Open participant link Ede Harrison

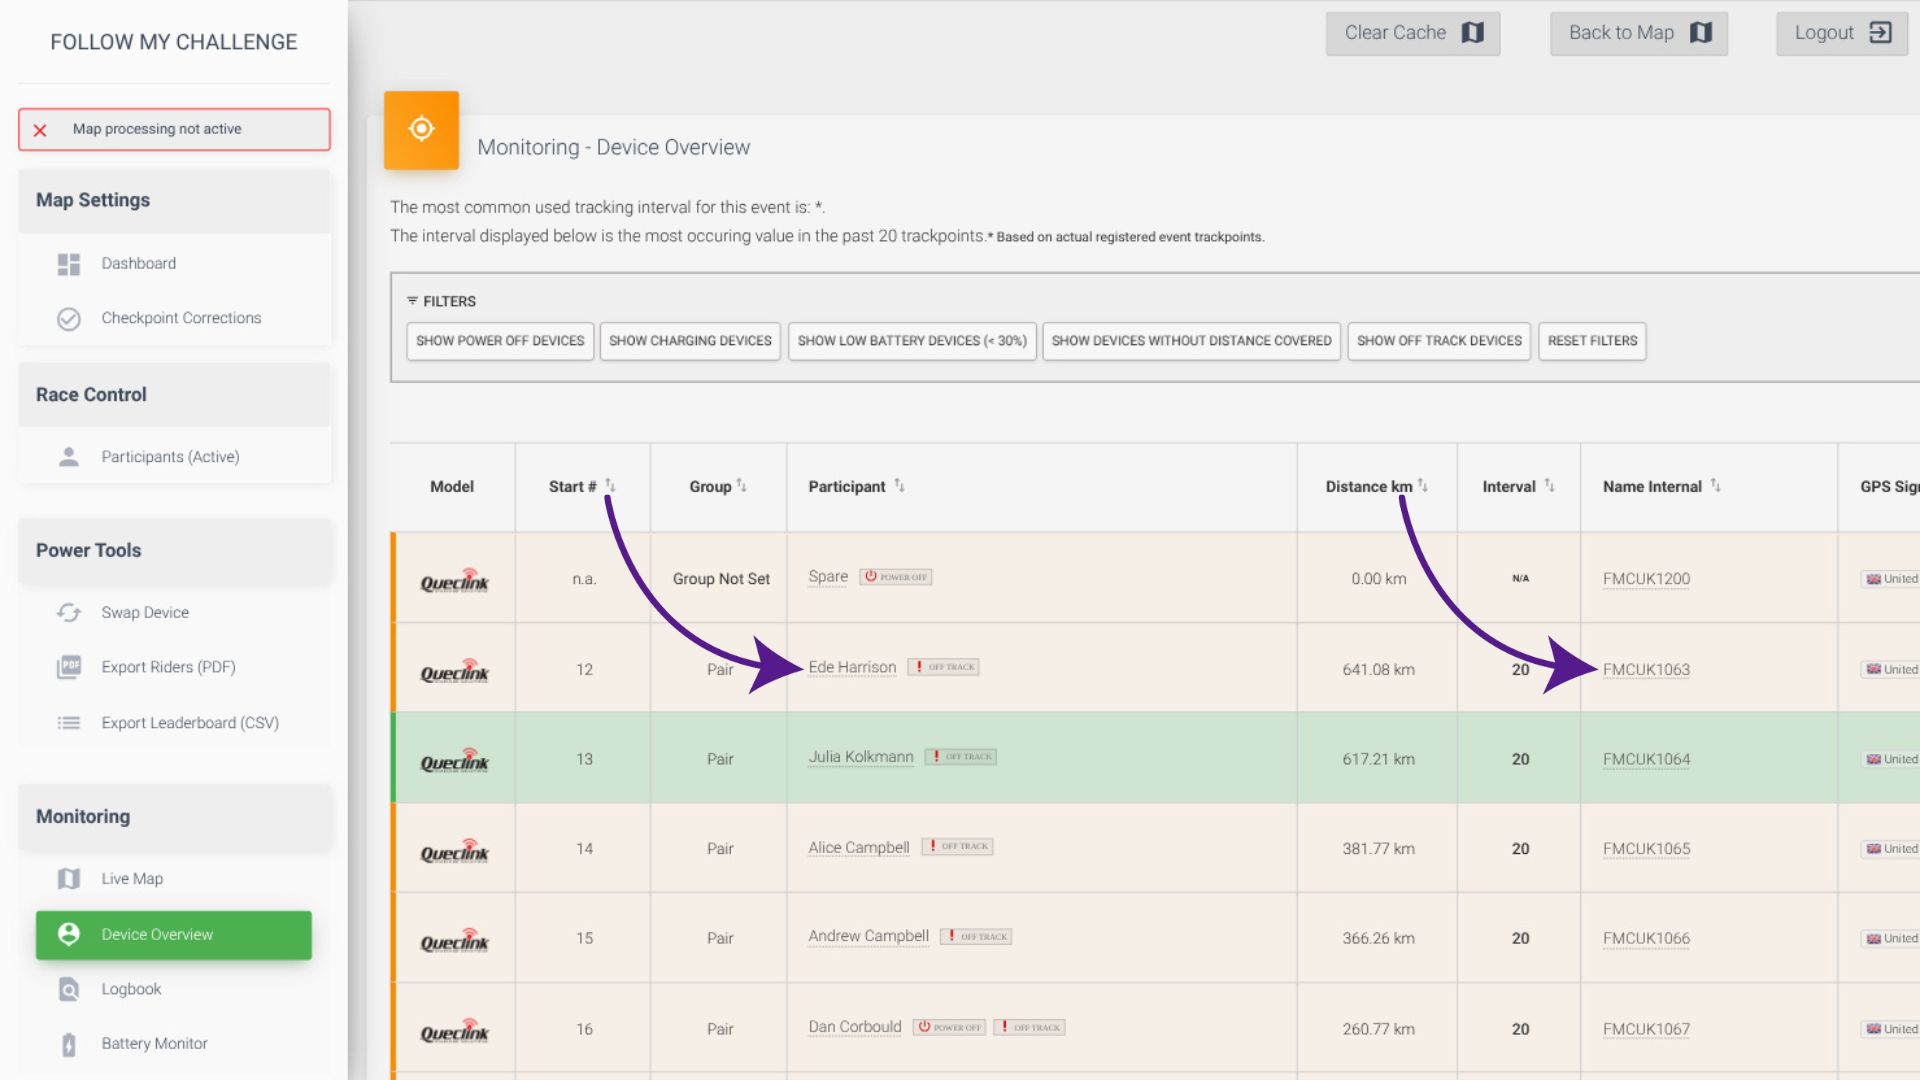coord(852,667)
